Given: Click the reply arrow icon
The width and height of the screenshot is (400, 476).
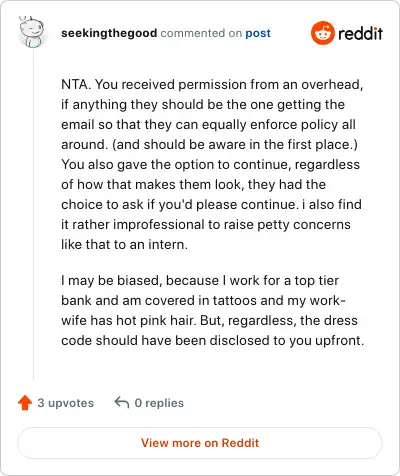Looking at the screenshot, I should click(122, 402).
